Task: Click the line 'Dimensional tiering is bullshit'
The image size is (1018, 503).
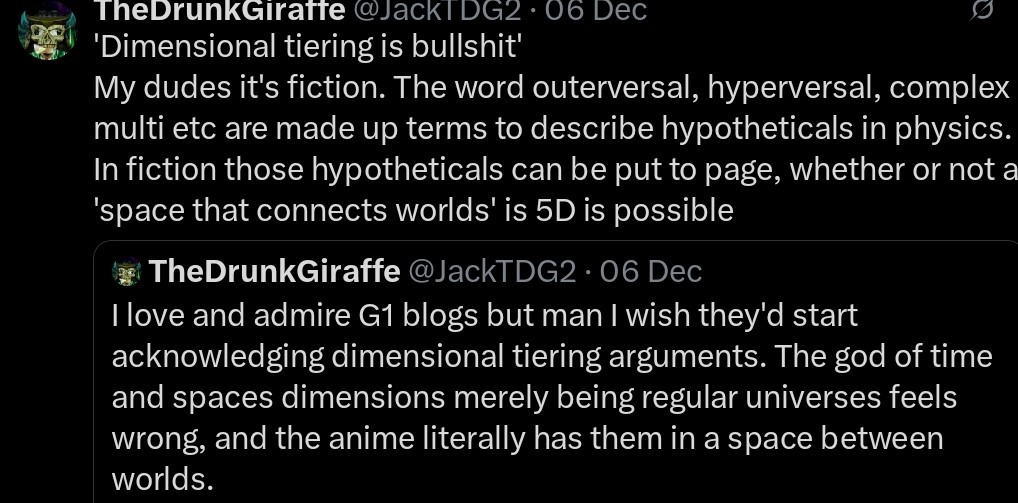Action: pos(306,49)
